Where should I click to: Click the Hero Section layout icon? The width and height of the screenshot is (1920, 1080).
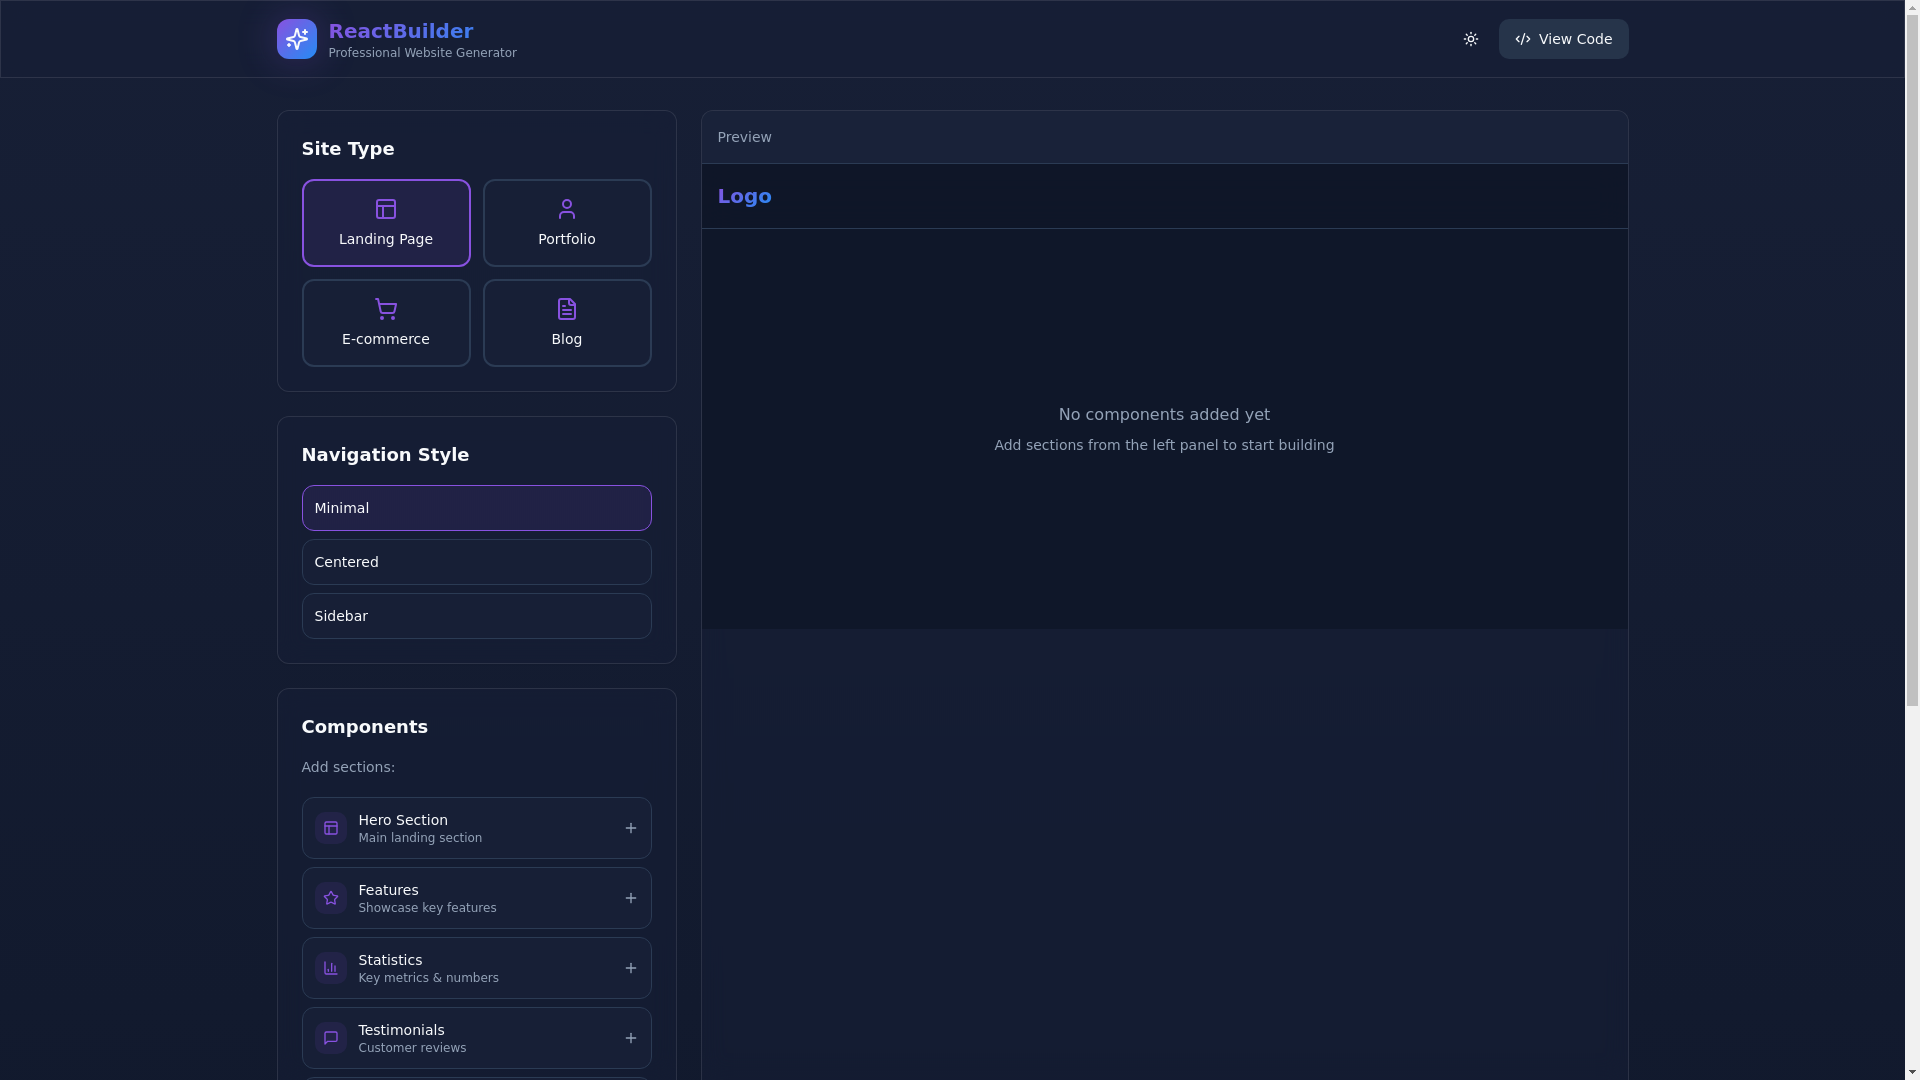tap(330, 828)
